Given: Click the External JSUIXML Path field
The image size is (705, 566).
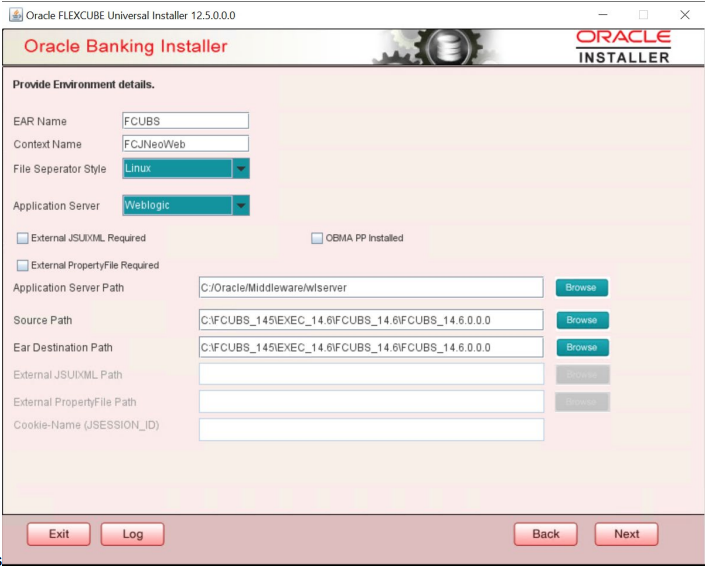Looking at the screenshot, I should click(x=371, y=374).
